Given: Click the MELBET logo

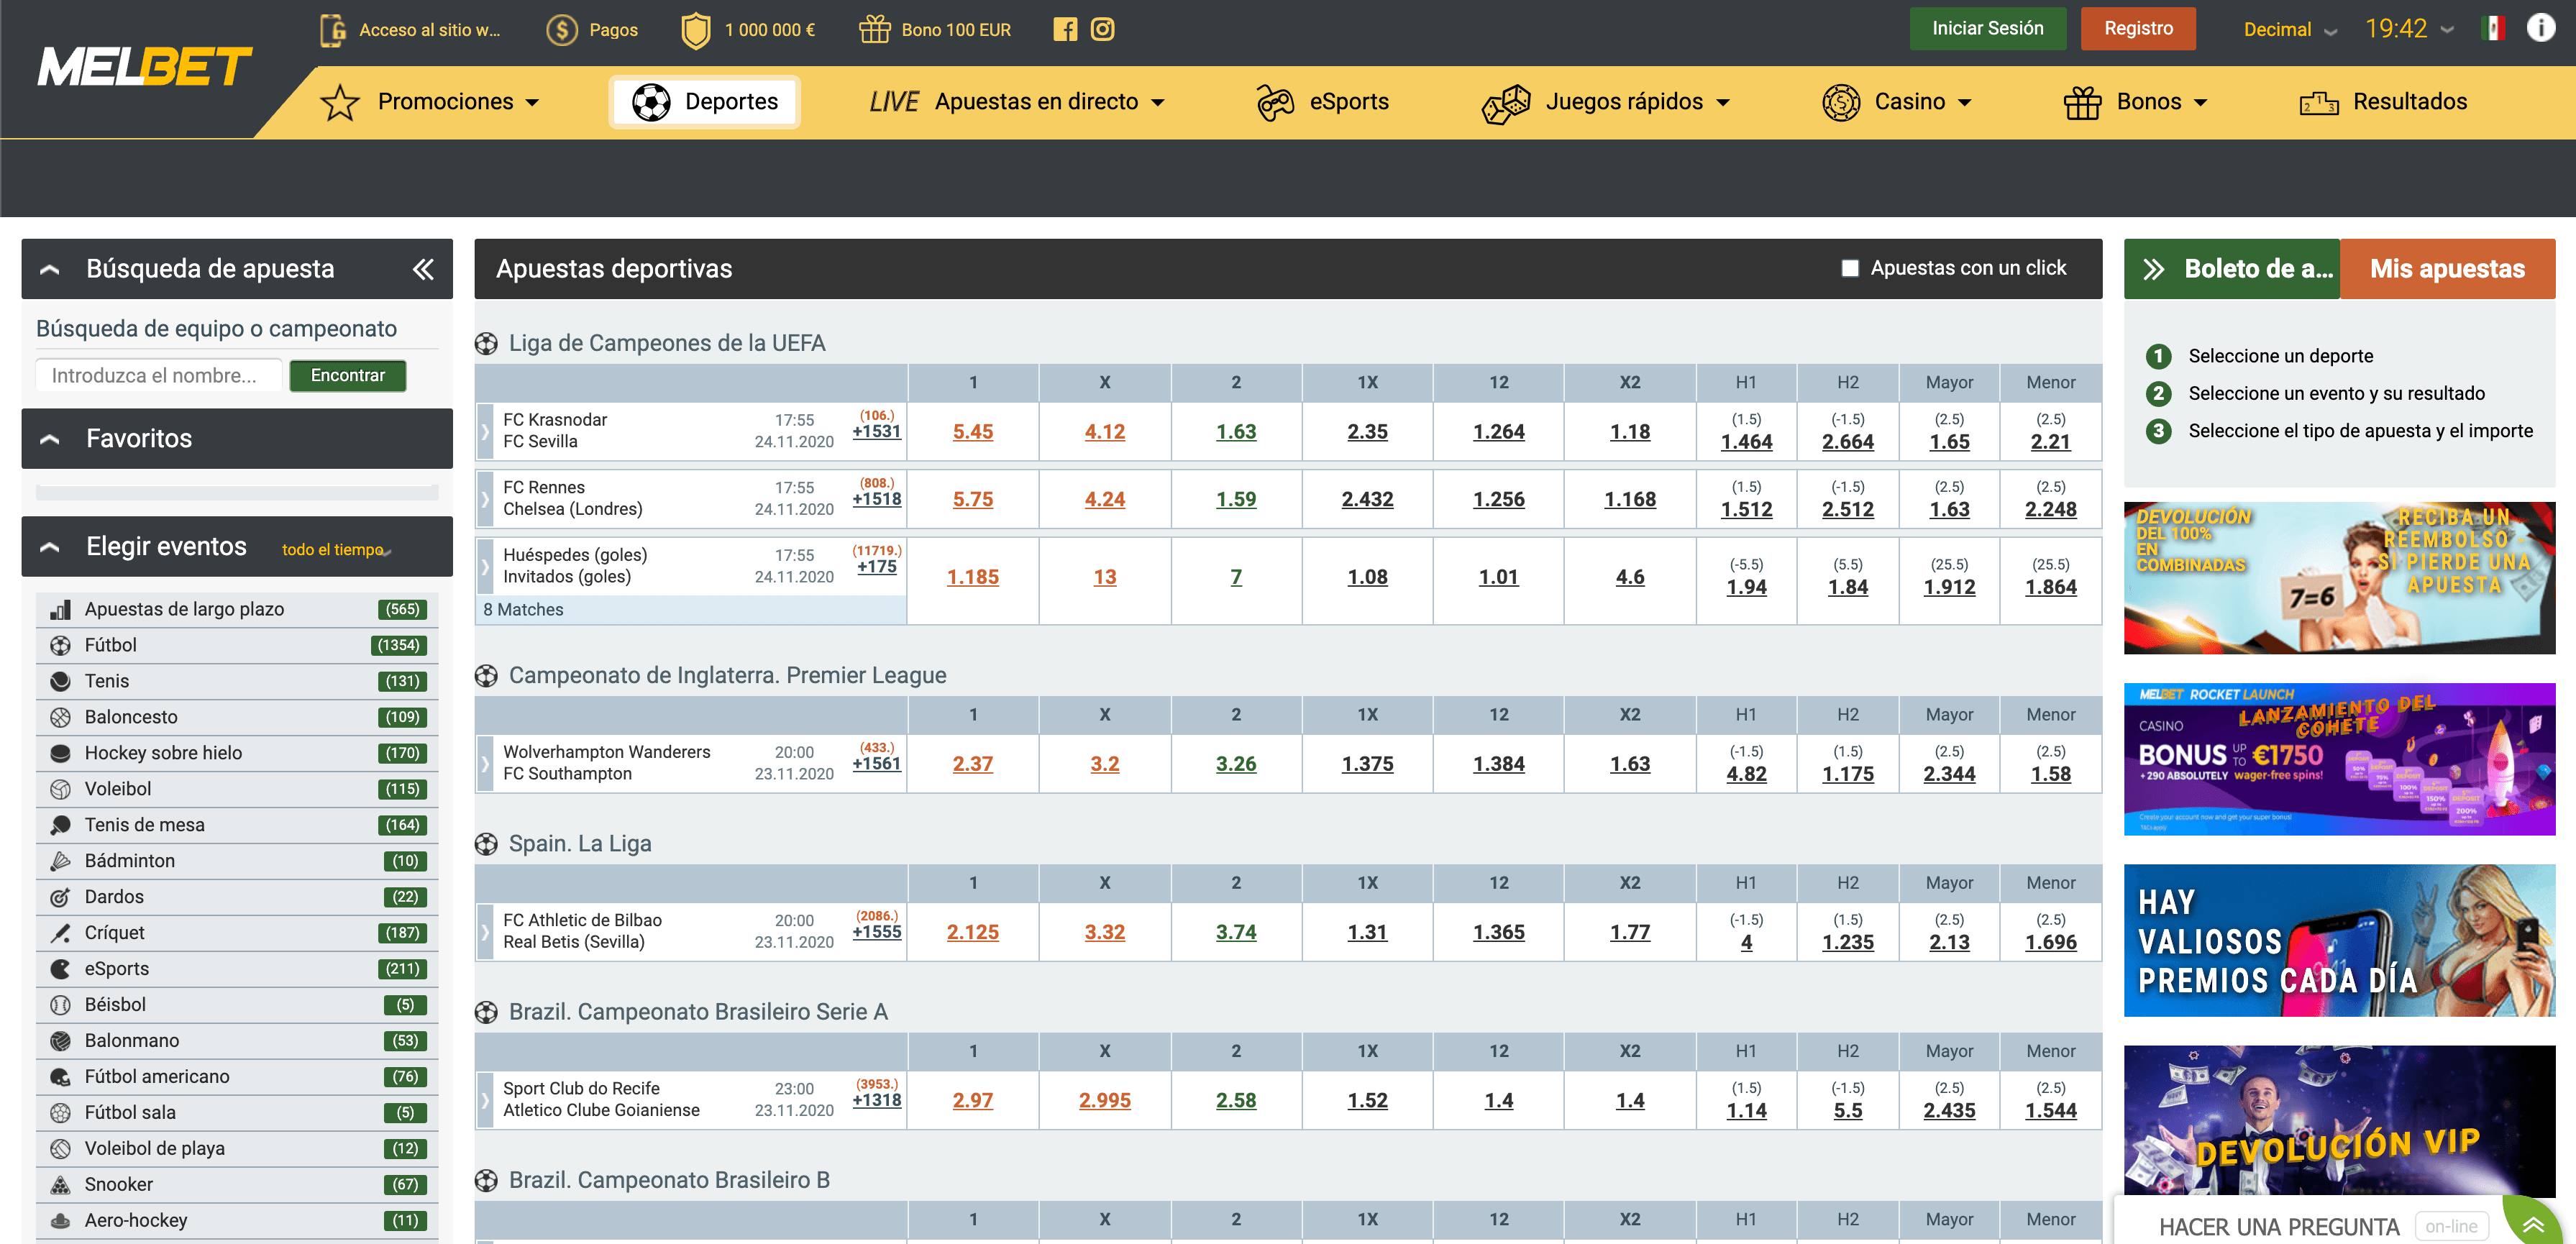Looking at the screenshot, I should point(145,68).
